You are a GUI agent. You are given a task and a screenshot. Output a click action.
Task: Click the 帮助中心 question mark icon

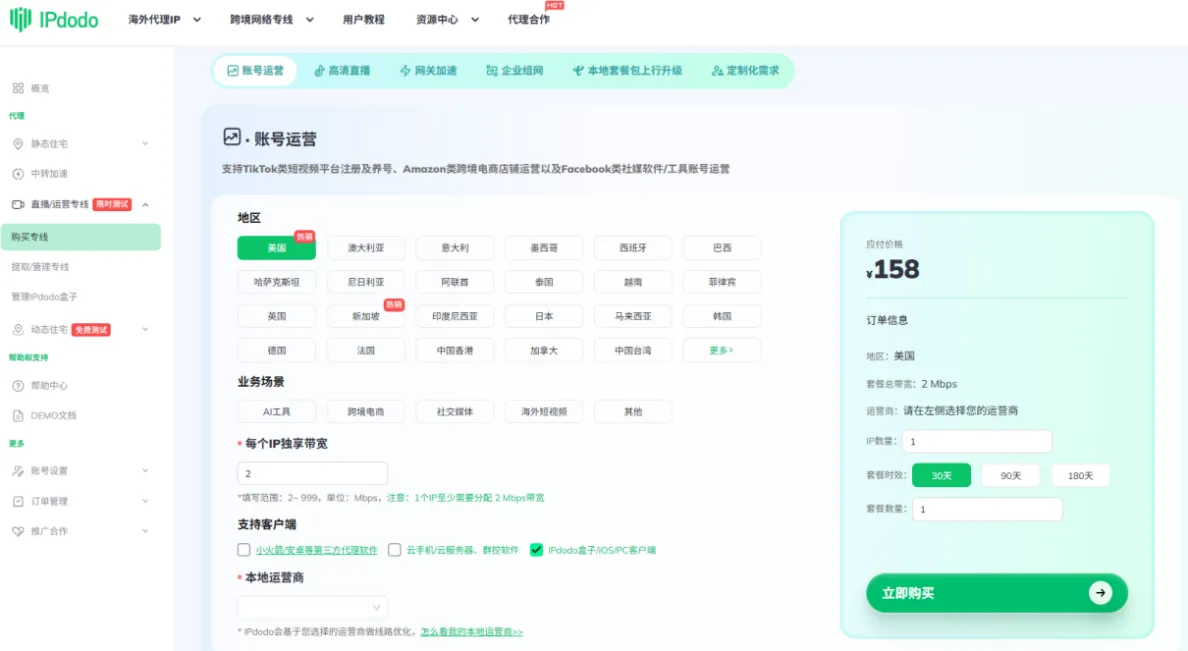pyautogui.click(x=18, y=385)
